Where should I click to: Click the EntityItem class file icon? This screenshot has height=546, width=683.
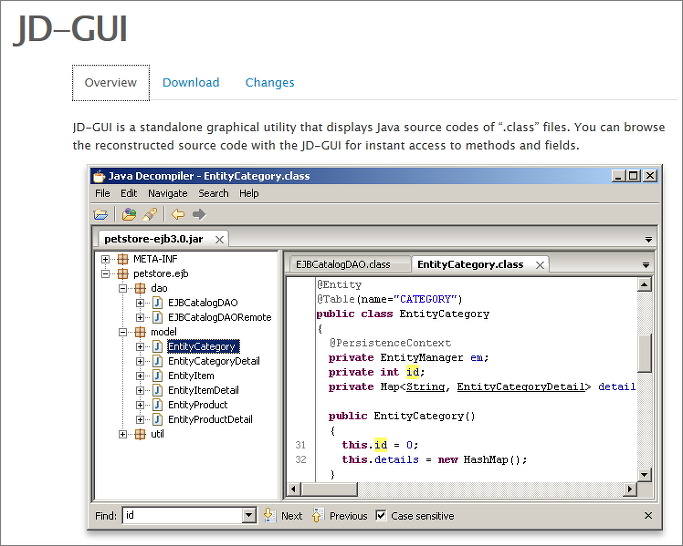(157, 376)
